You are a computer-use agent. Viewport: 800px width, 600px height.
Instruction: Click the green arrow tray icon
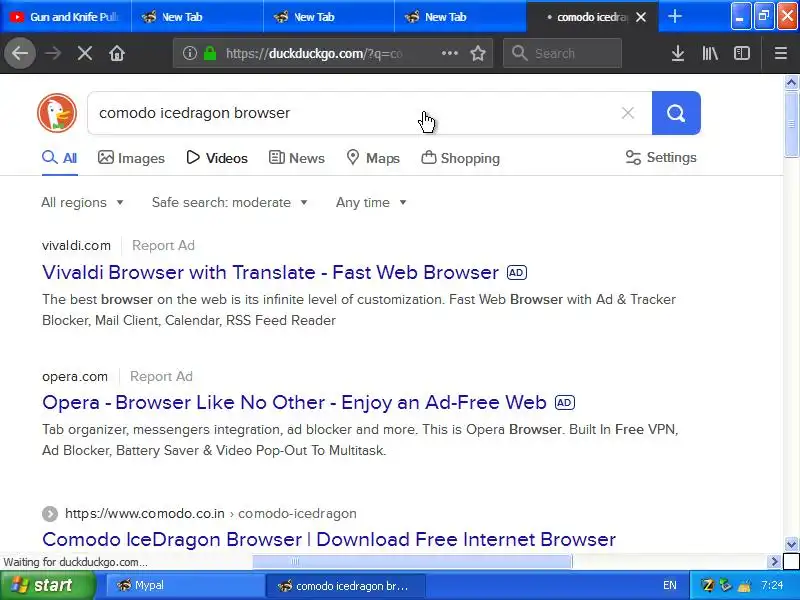pyautogui.click(x=726, y=585)
